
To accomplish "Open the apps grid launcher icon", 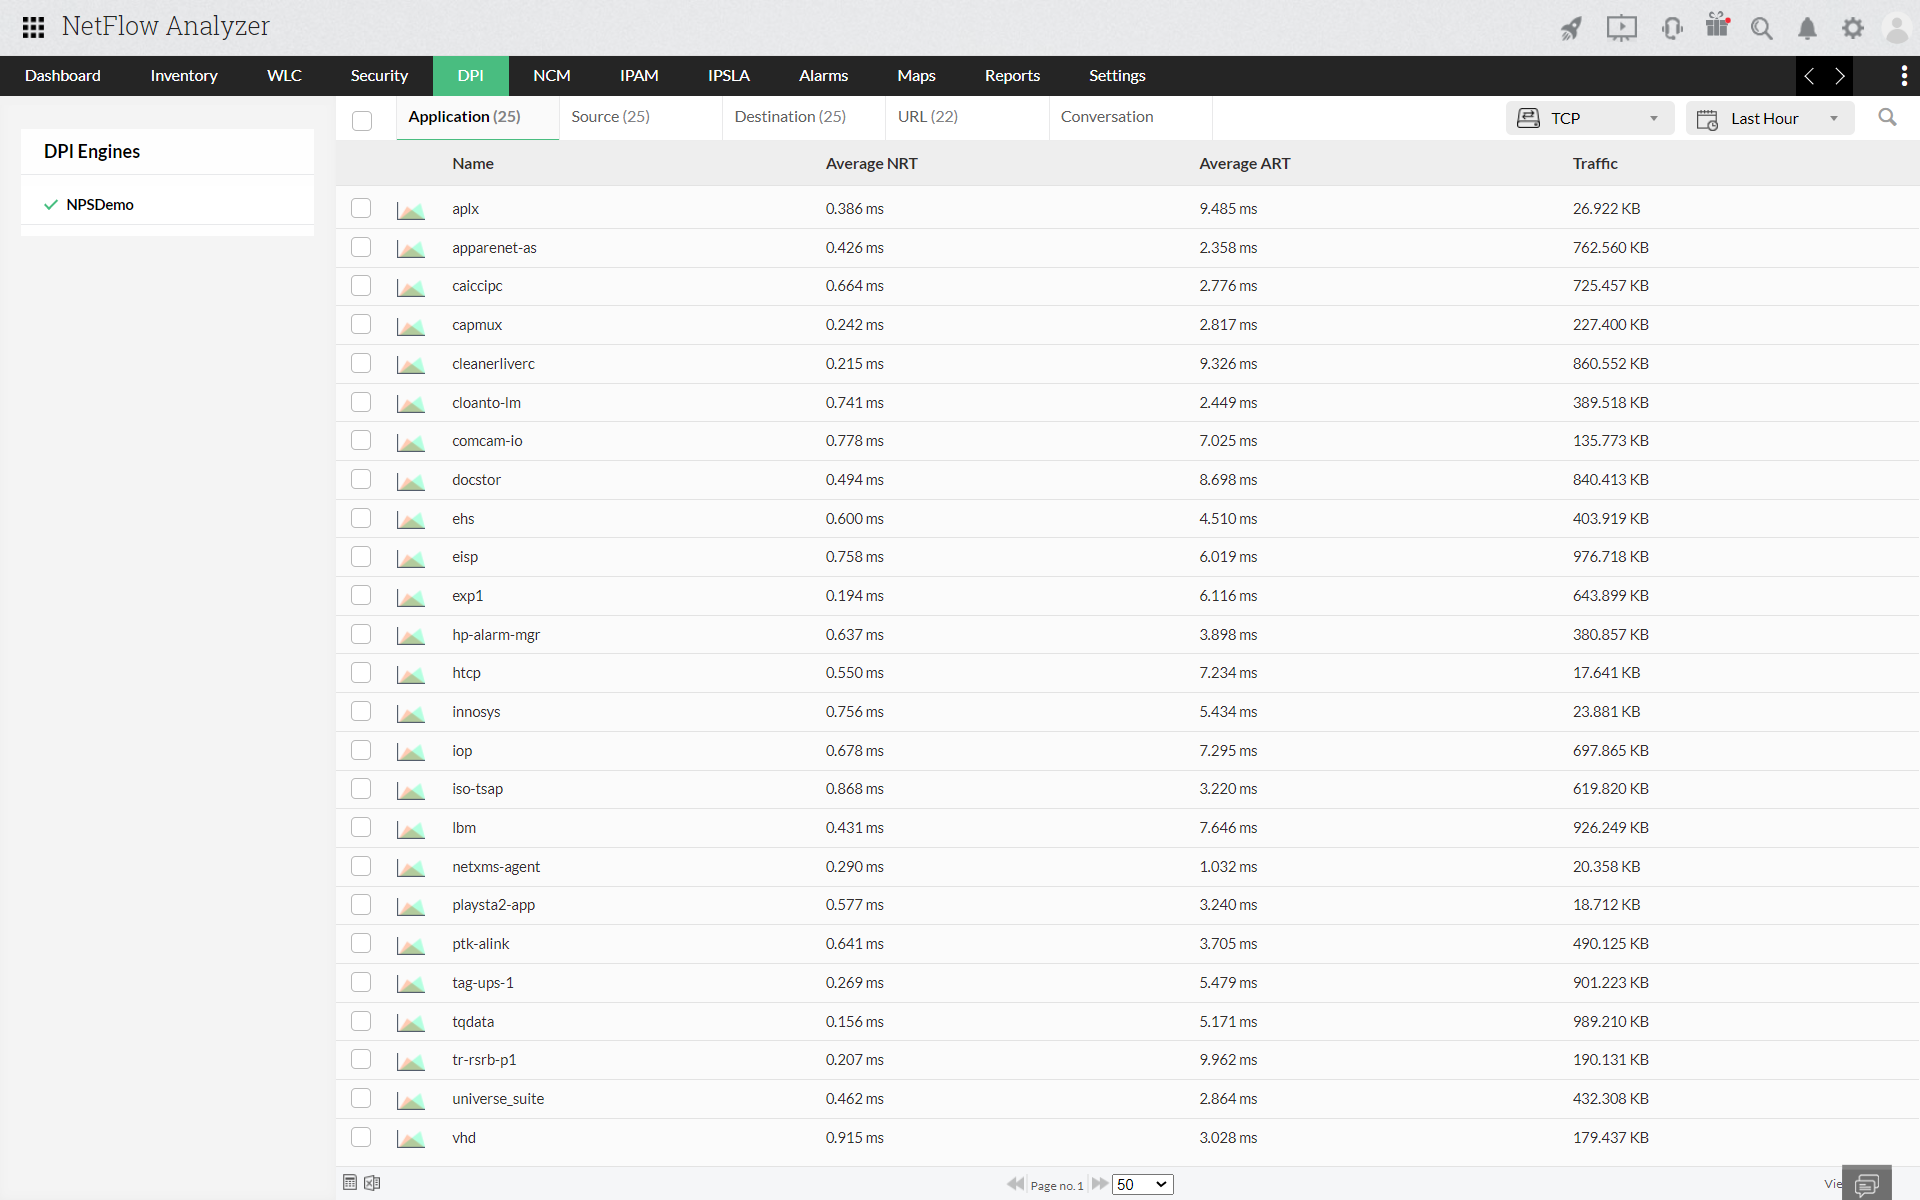I will point(33,27).
